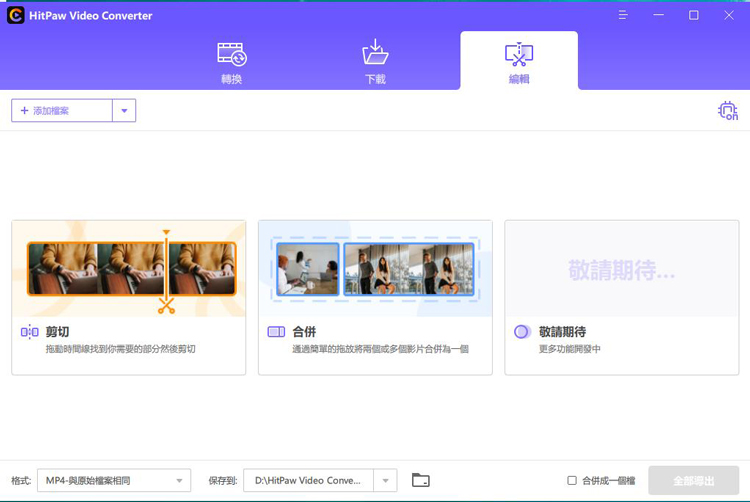The height and width of the screenshot is (502, 750).
Task: Open the 下載 (Download) tab
Action: 375,62
